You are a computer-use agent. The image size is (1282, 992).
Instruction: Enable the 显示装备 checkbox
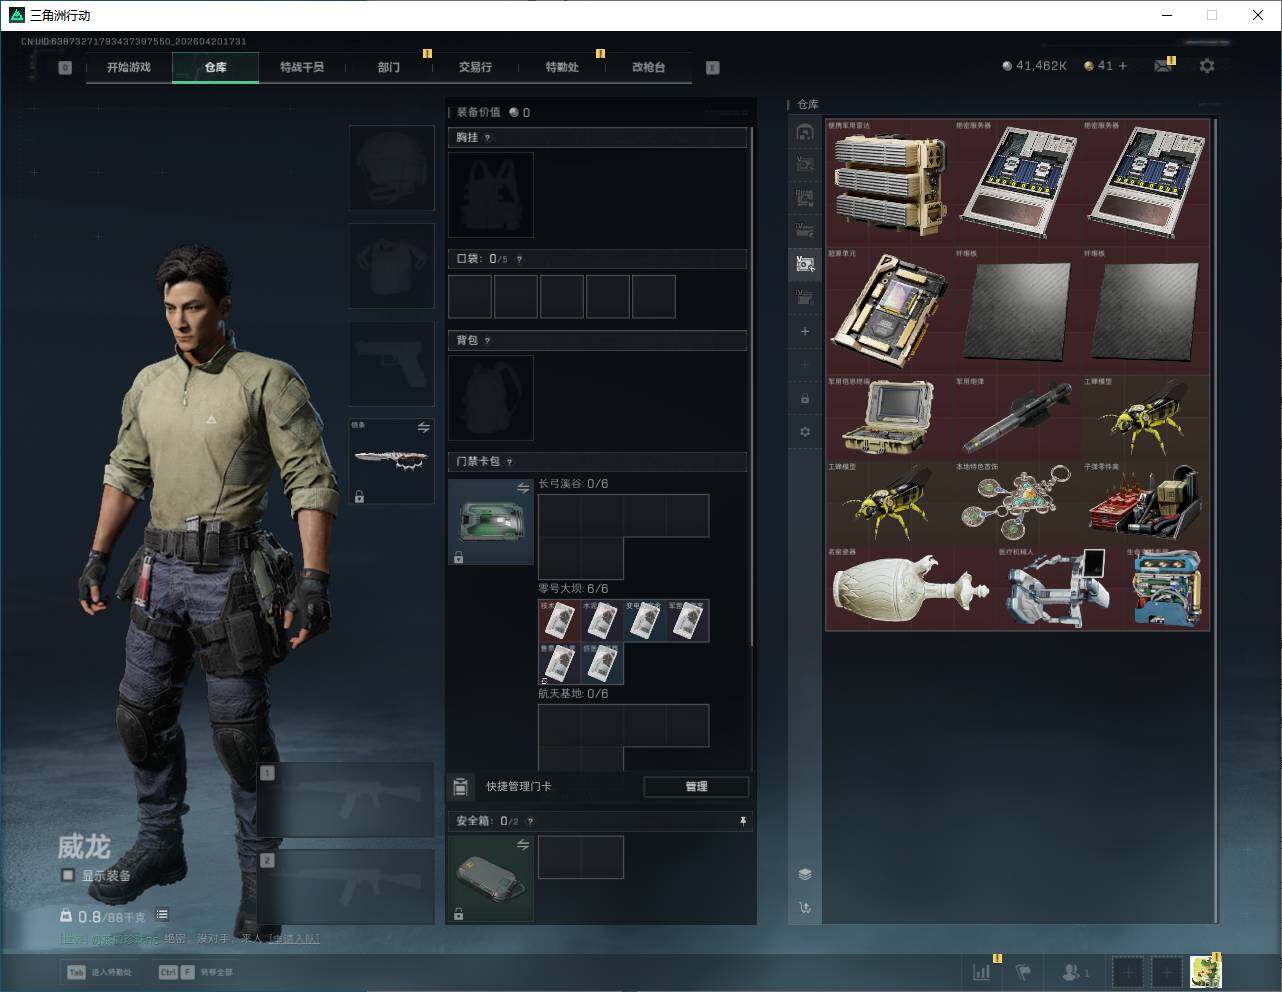pos(68,875)
